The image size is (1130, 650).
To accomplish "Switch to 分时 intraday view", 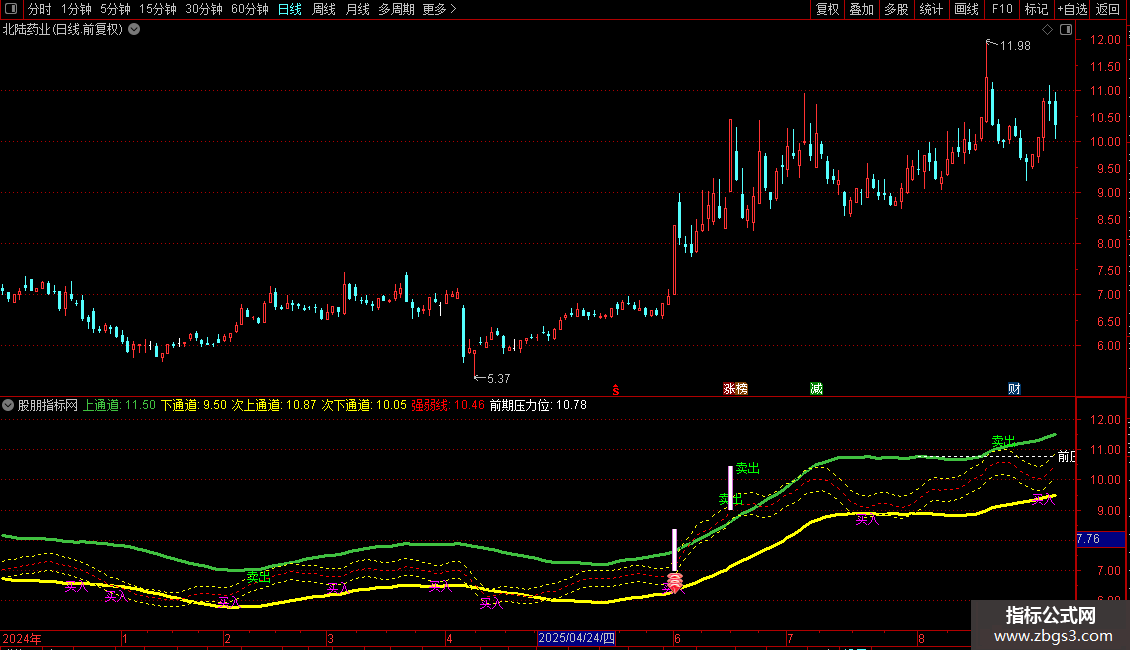I will coord(40,9).
